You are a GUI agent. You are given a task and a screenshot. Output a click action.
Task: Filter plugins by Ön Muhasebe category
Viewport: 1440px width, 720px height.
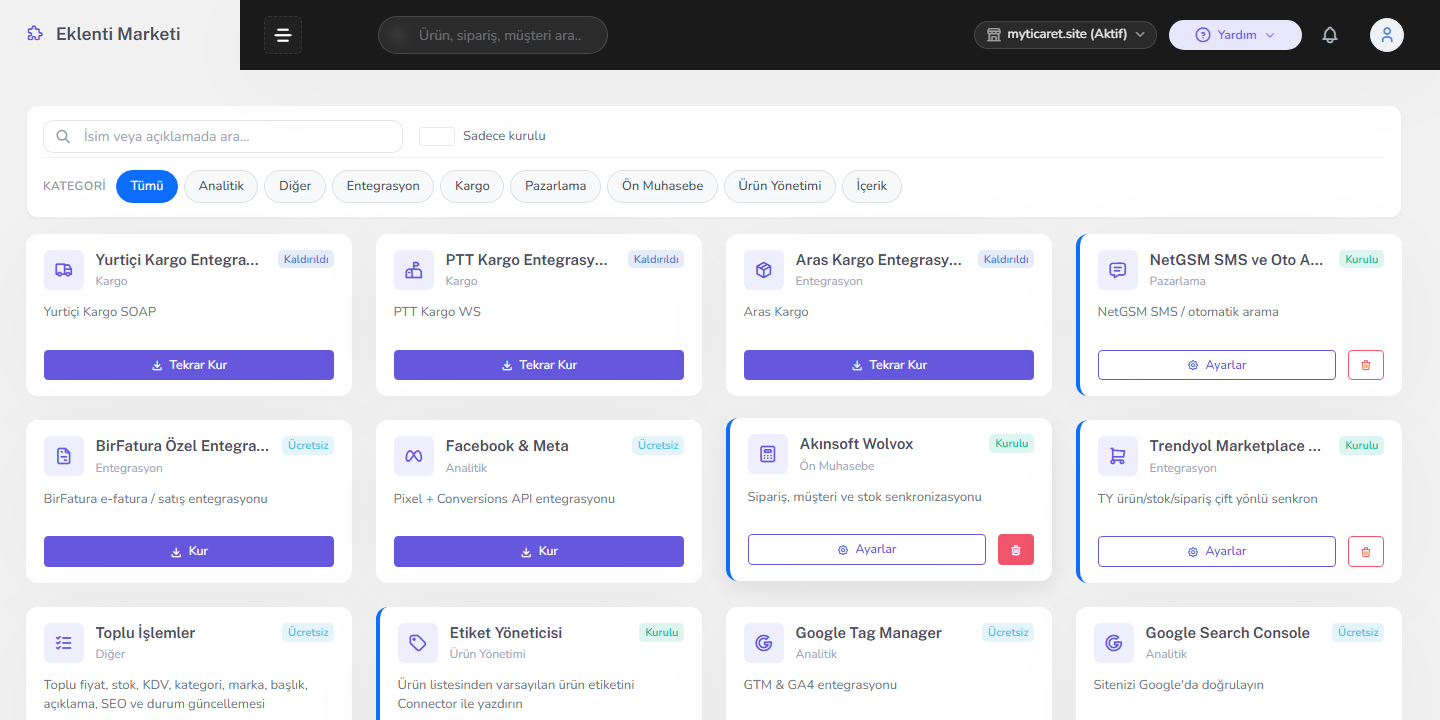click(662, 186)
